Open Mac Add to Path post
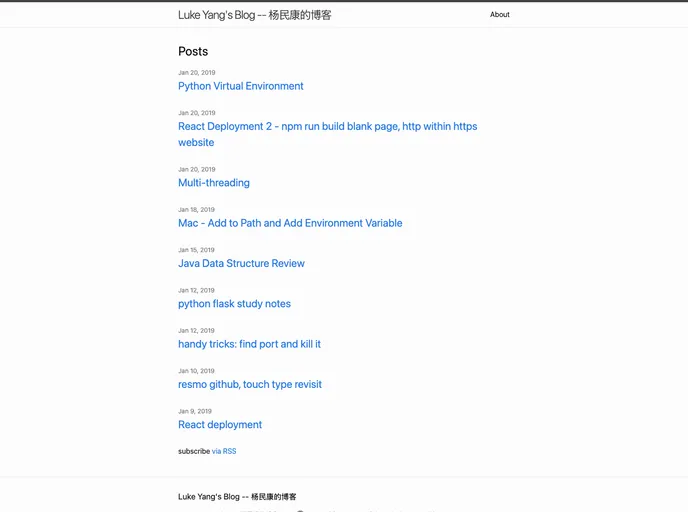Viewport: 688px width, 512px height. pos(290,223)
